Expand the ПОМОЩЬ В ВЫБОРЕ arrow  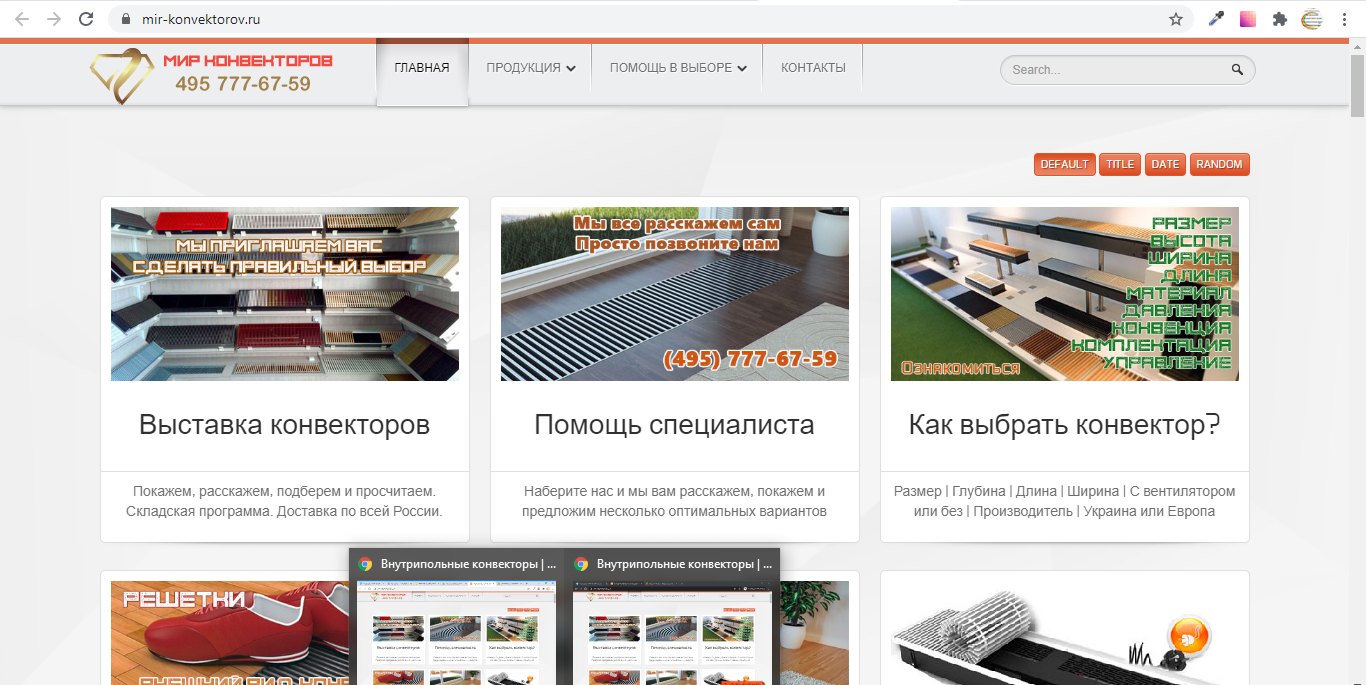(742, 69)
